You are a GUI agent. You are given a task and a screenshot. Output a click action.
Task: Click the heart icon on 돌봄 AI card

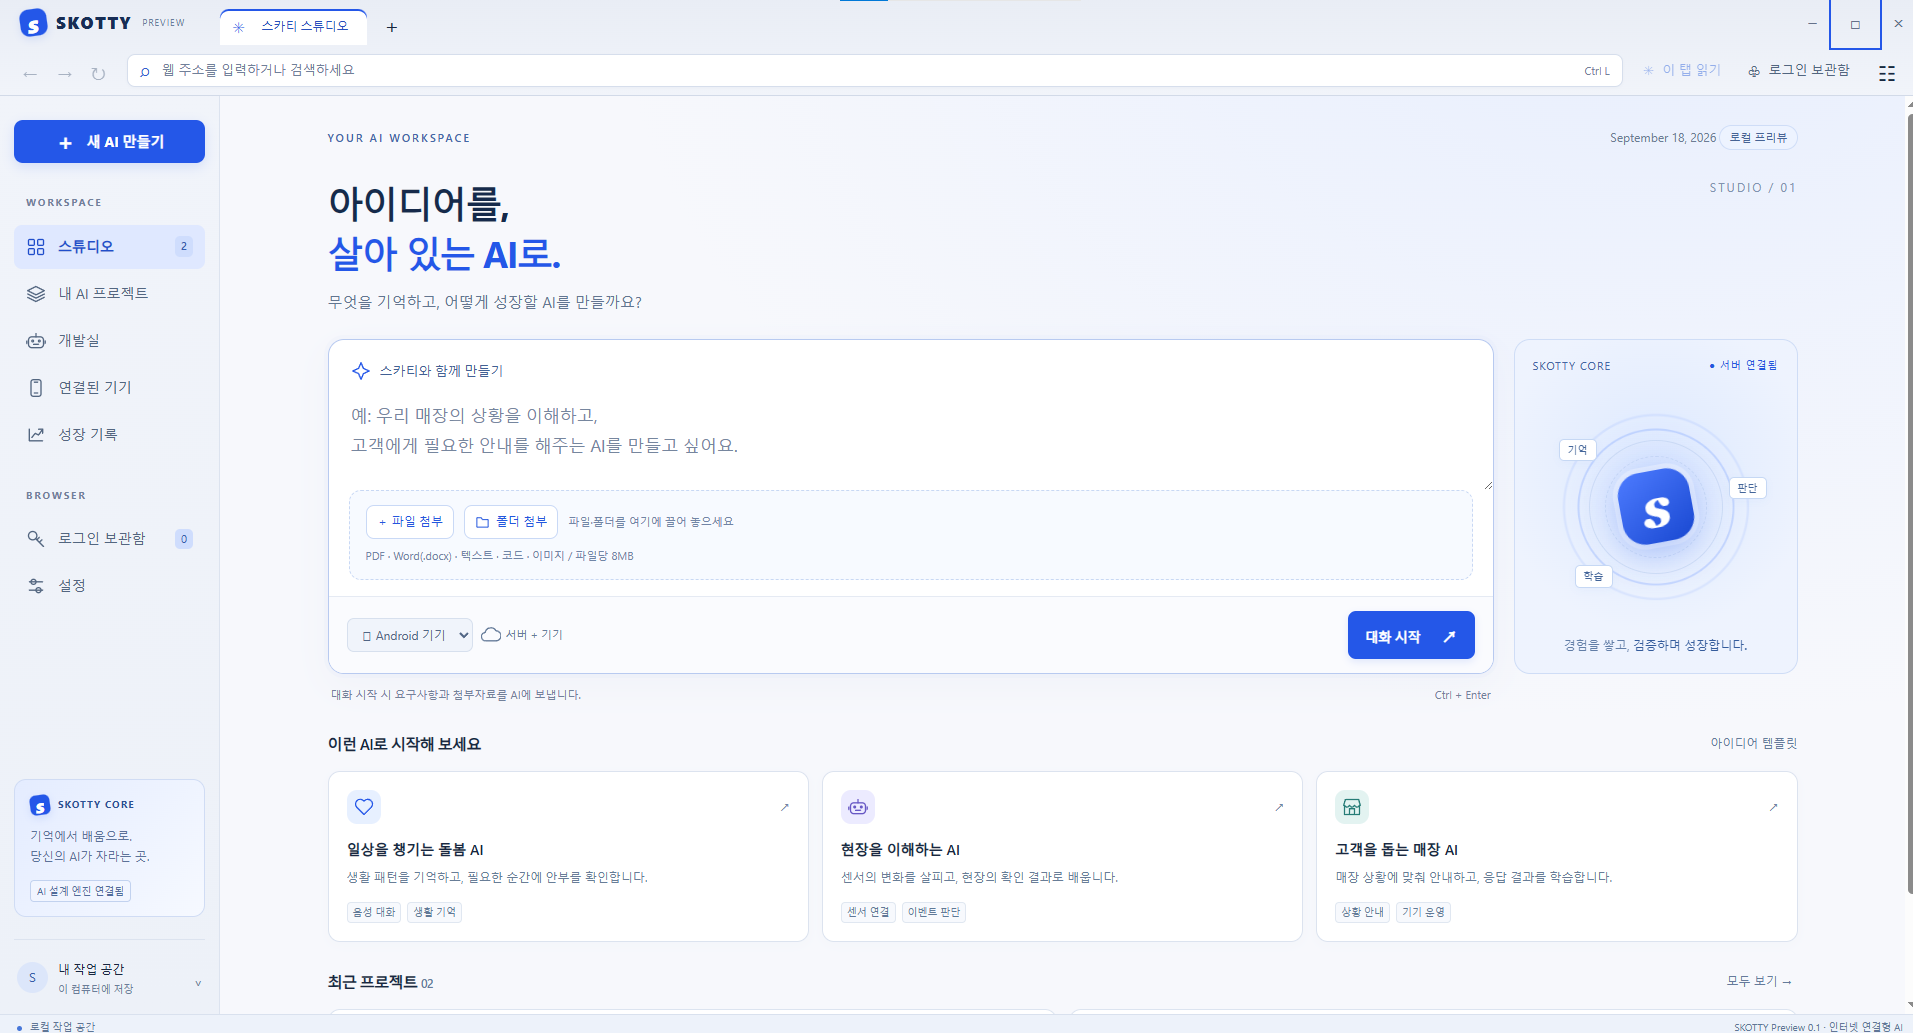(364, 807)
